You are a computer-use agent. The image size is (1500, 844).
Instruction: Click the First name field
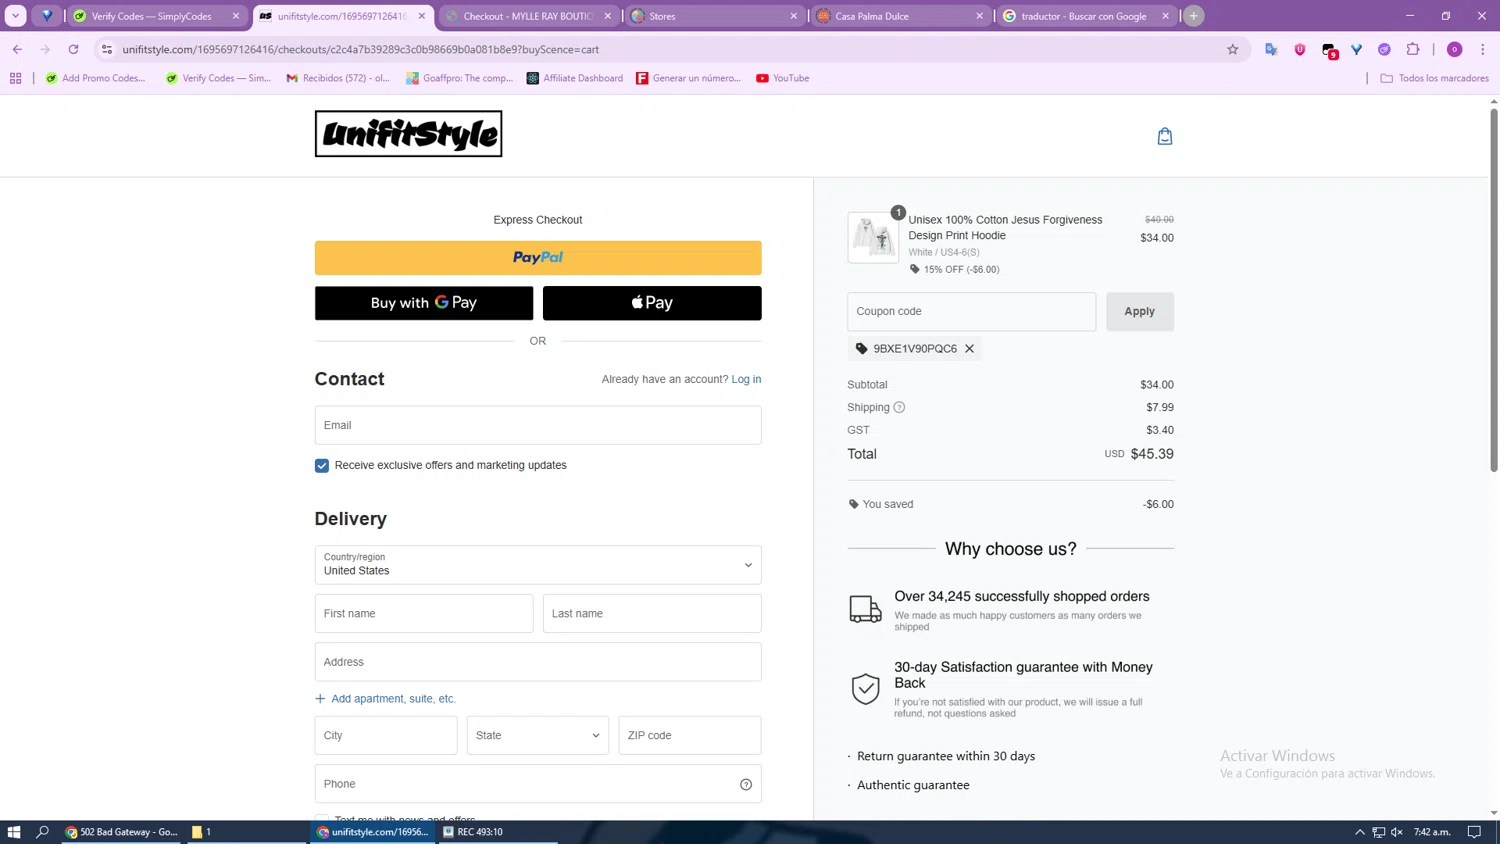424,614
